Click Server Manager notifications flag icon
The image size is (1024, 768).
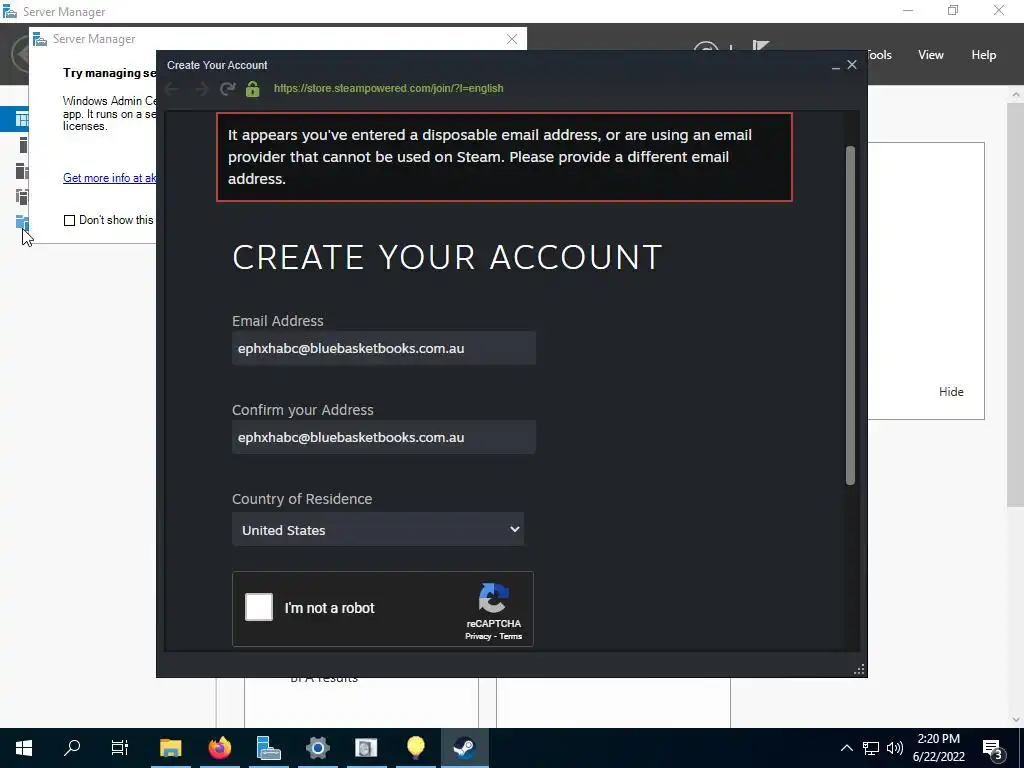pyautogui.click(x=760, y=47)
